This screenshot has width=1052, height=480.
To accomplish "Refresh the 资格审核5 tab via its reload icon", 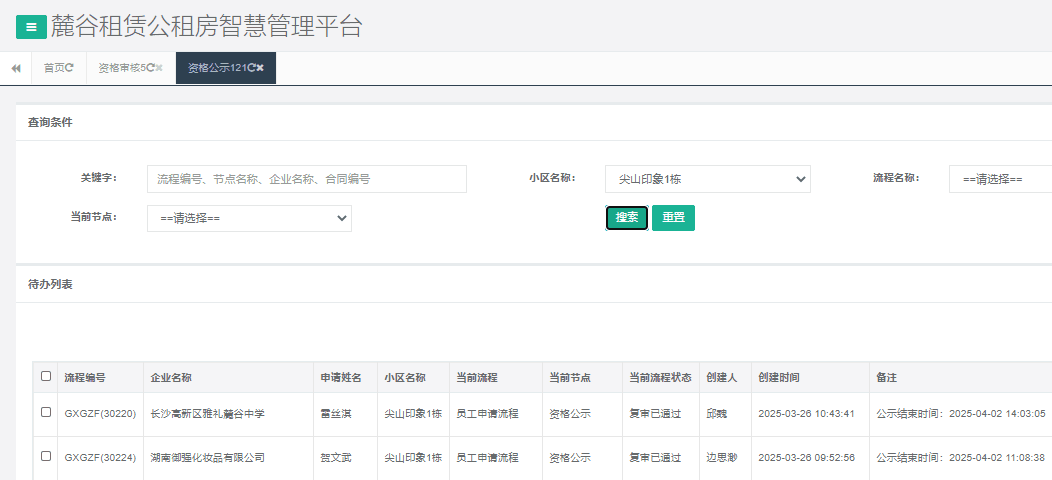I will pyautogui.click(x=151, y=68).
